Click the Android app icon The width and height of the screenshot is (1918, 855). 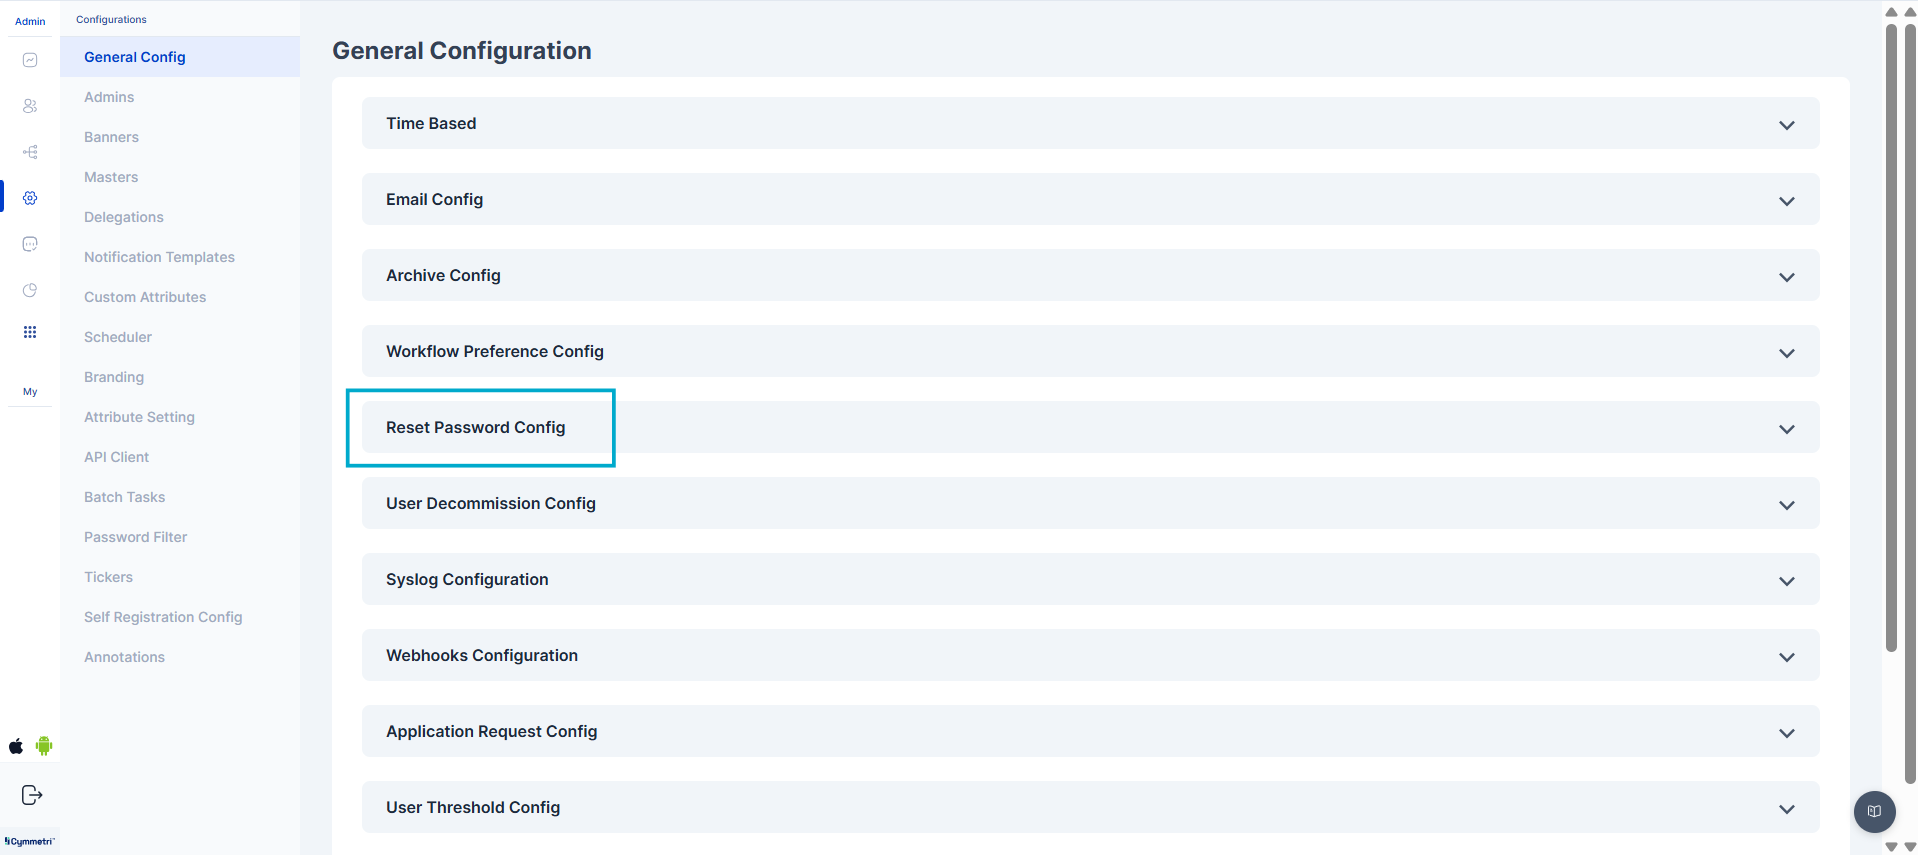[44, 746]
